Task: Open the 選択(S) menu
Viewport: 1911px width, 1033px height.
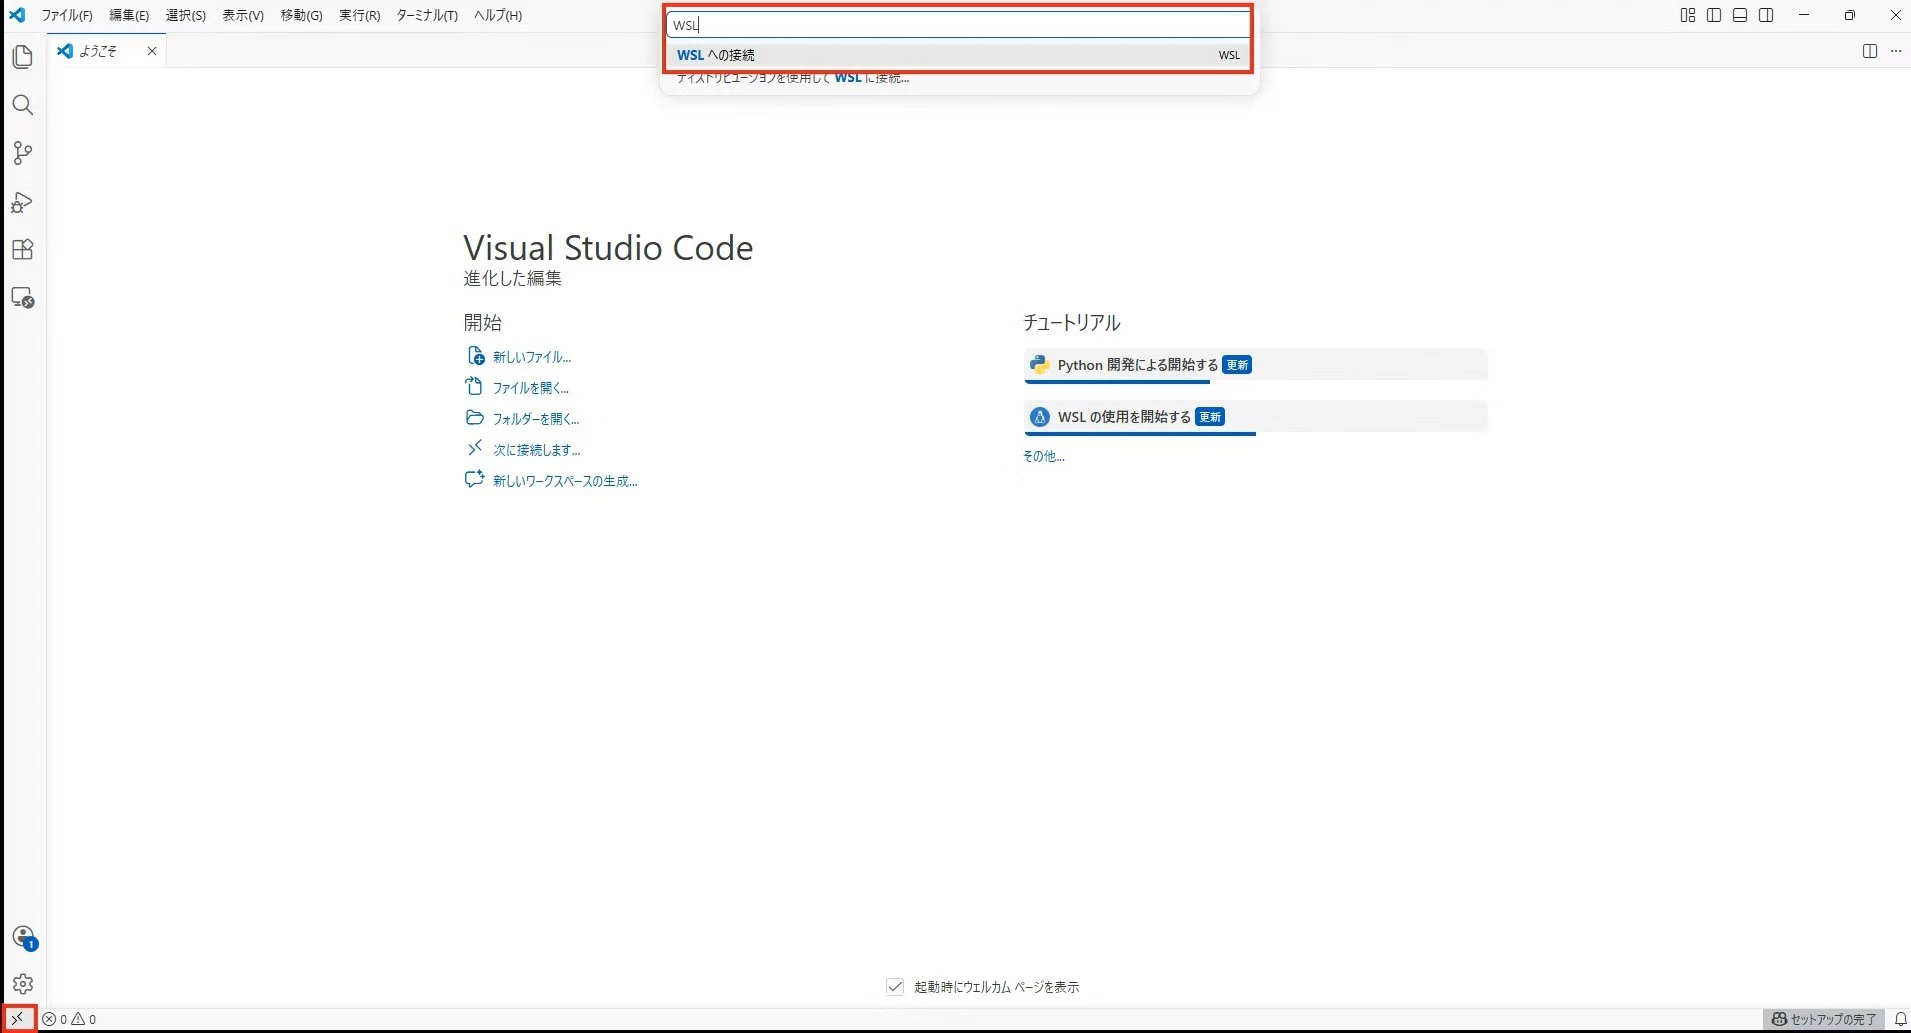Action: click(x=186, y=15)
